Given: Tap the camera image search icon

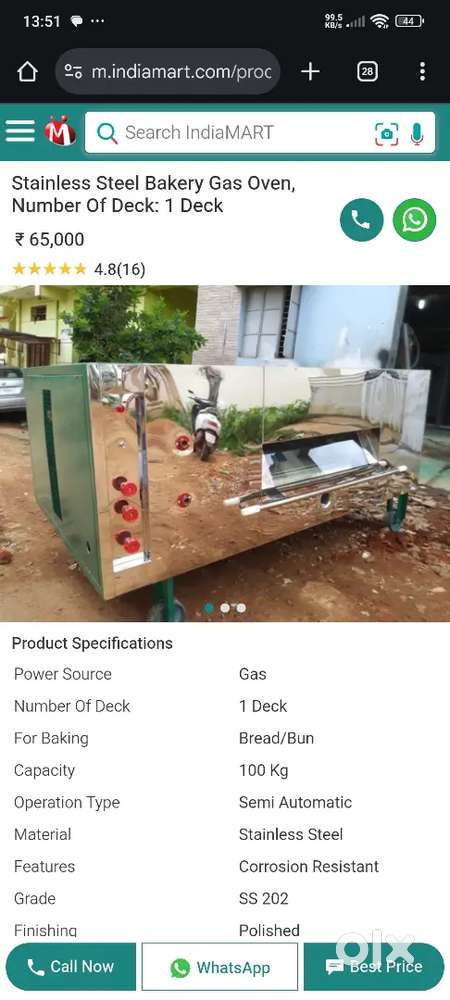Looking at the screenshot, I should tap(386, 133).
